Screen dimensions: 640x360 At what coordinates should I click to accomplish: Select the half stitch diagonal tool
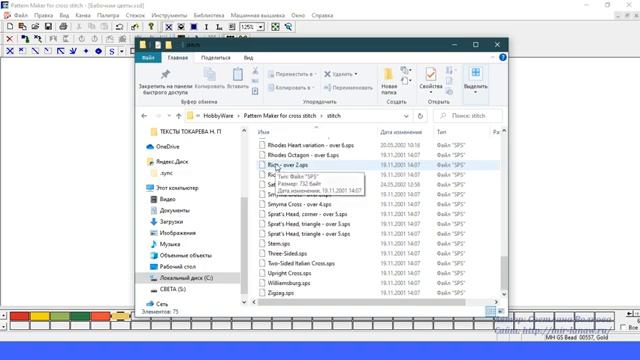click(x=35, y=51)
